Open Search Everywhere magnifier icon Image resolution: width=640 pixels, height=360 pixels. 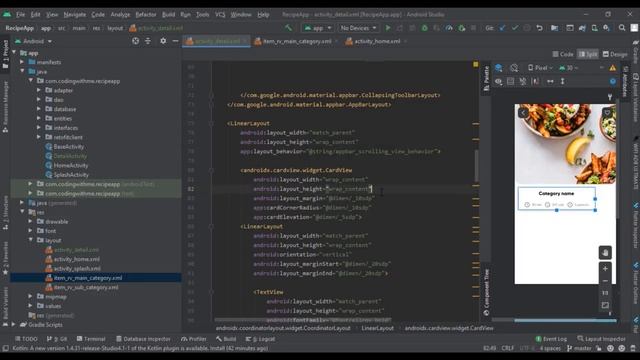click(622, 28)
